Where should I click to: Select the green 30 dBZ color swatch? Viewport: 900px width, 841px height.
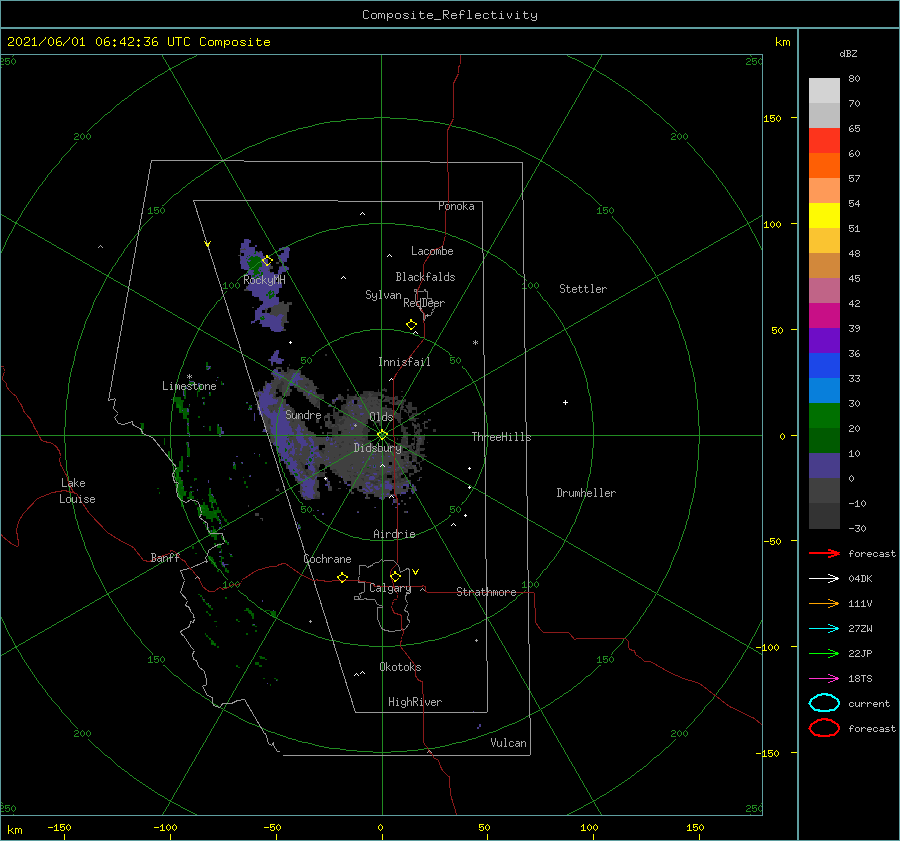pos(824,416)
